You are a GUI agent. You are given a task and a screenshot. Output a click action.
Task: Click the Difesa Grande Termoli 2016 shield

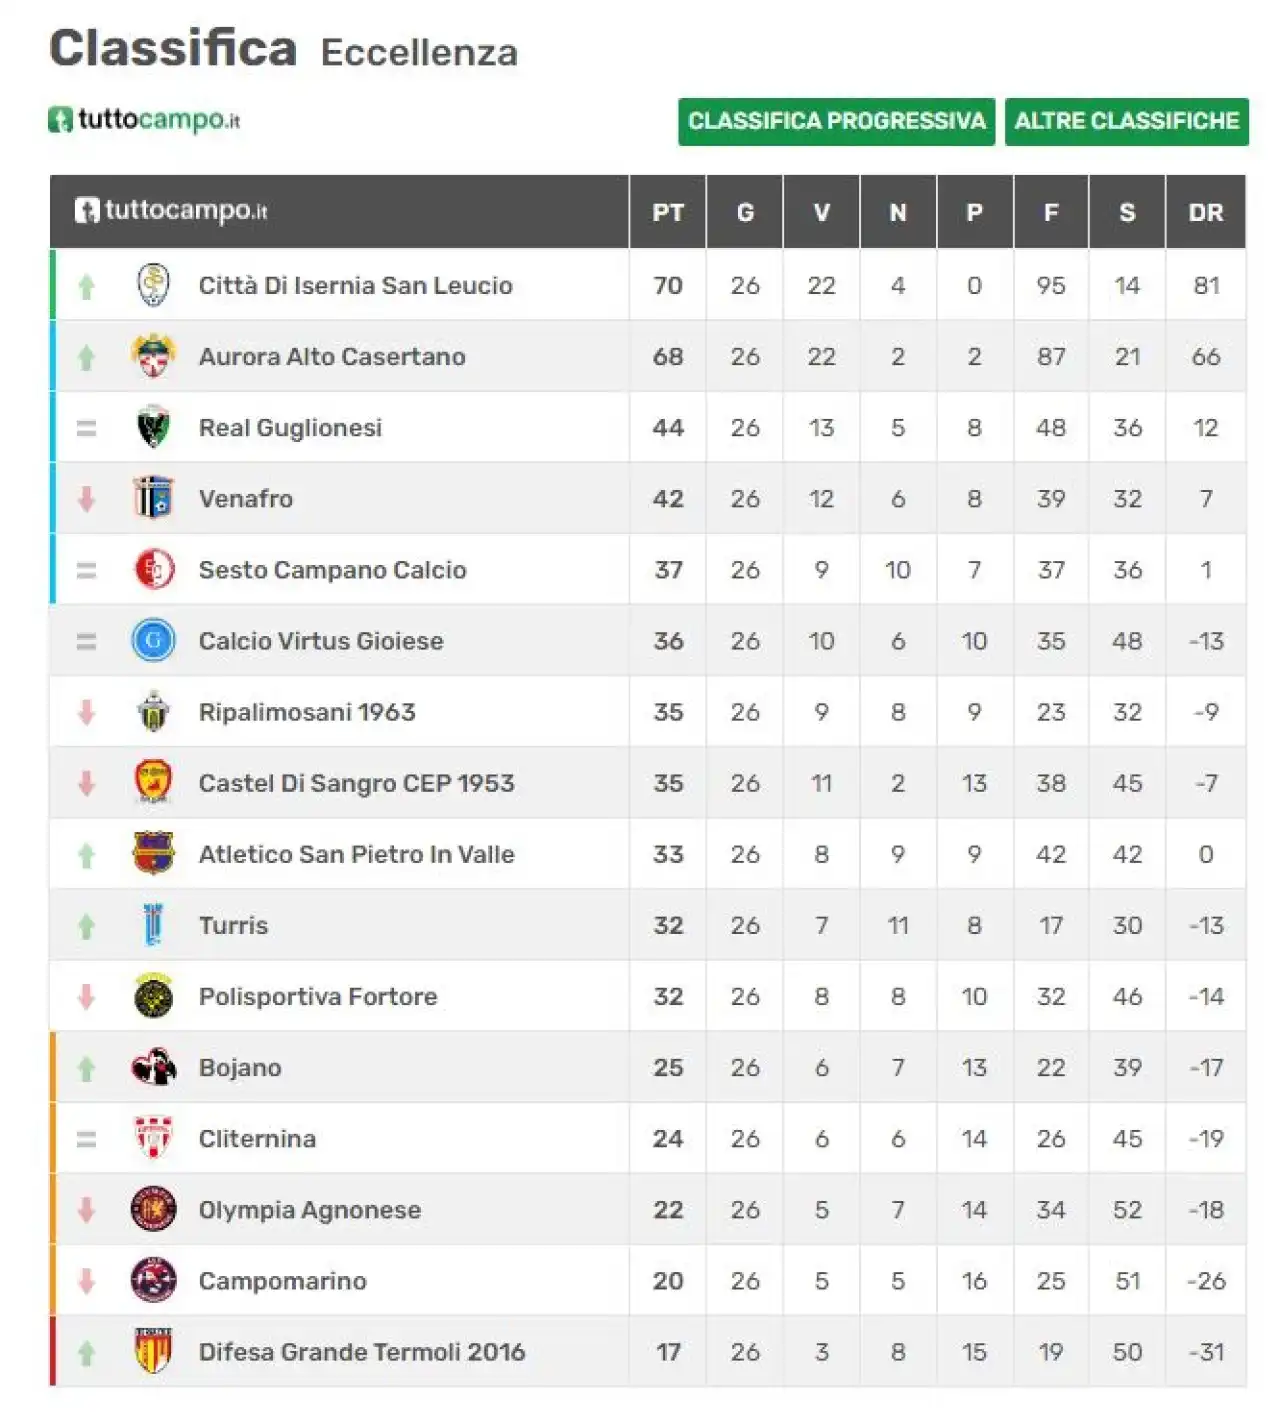click(x=153, y=1351)
